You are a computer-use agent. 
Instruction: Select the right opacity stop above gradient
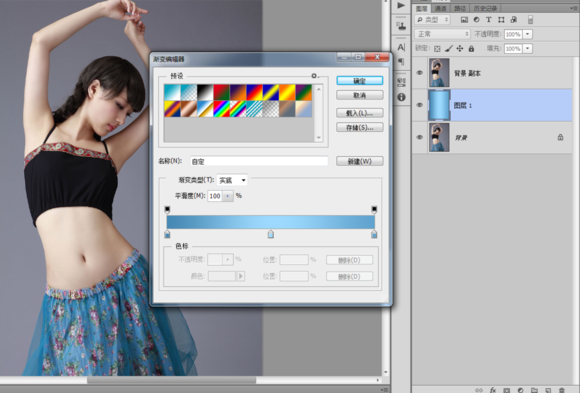pos(374,210)
